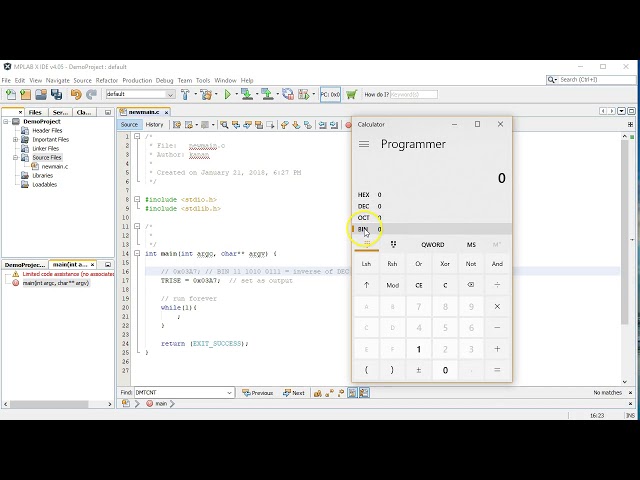Switch Calculator to bit toggling keypad
Viewport: 640px width, 480px height.
point(393,244)
